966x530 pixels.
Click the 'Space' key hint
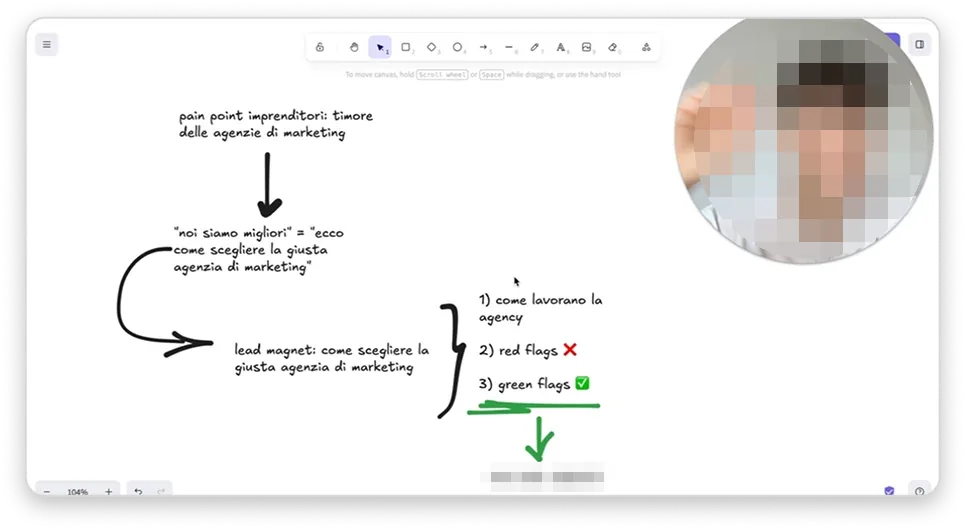492,75
